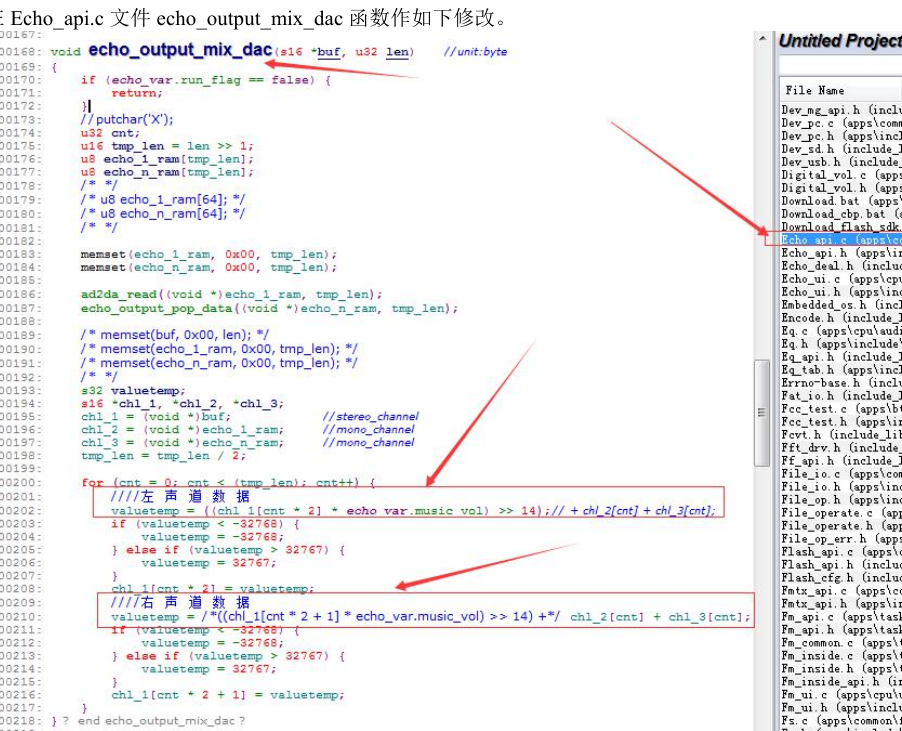Select Encode.h in the file list
902x731 pixels.
841,318
